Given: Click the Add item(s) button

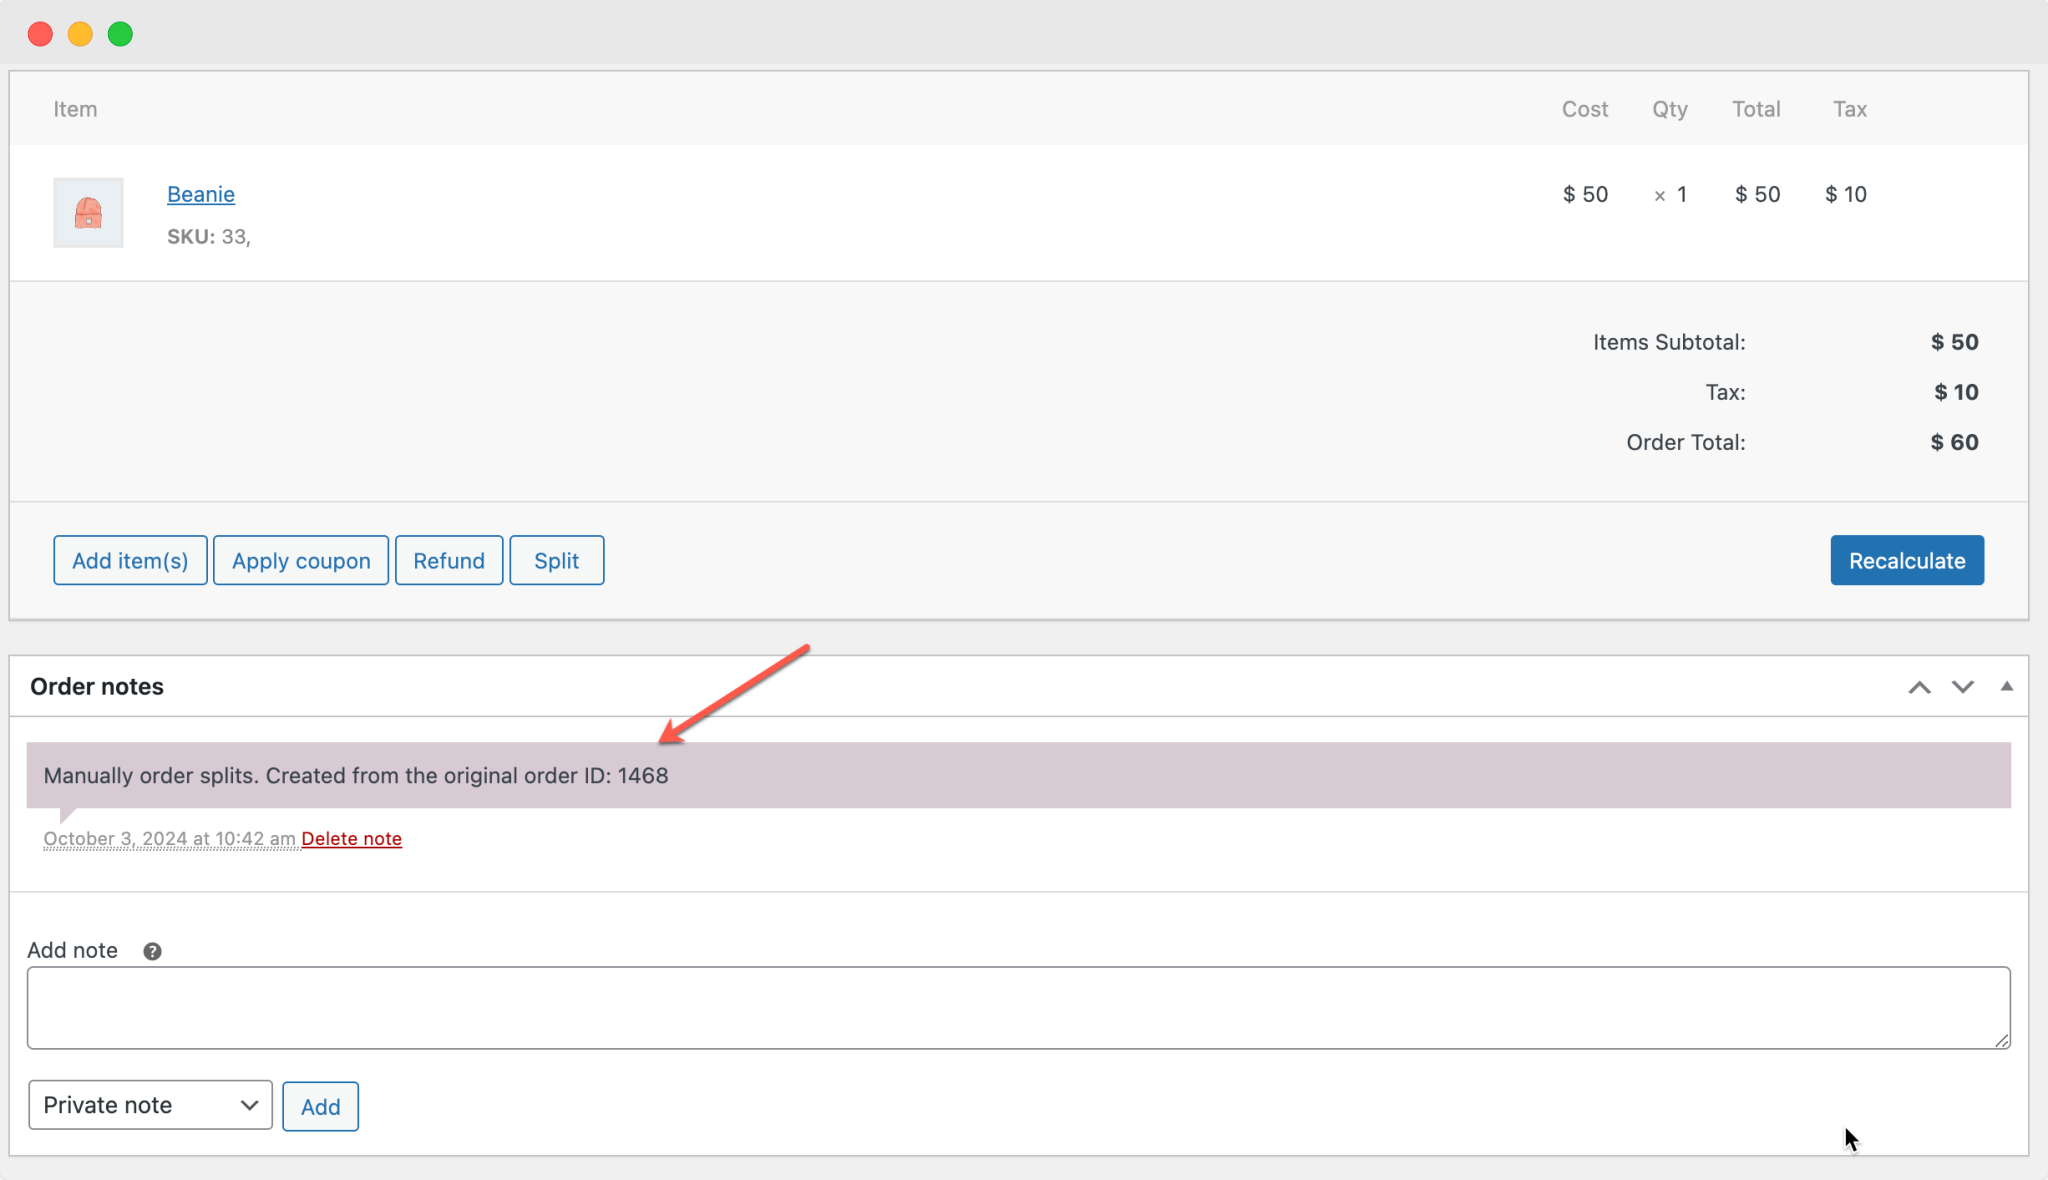Looking at the screenshot, I should click(x=130, y=561).
